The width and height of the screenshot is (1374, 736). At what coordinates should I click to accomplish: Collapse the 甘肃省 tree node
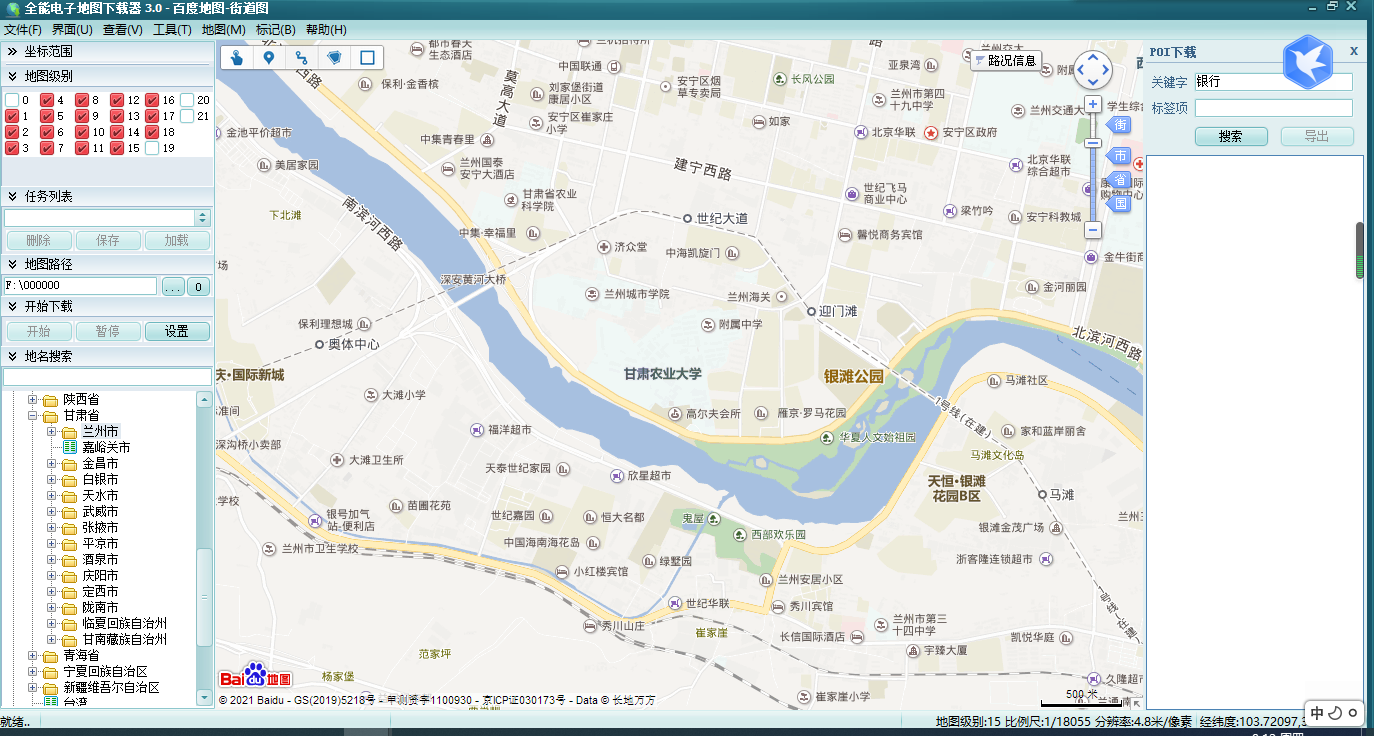coord(33,415)
